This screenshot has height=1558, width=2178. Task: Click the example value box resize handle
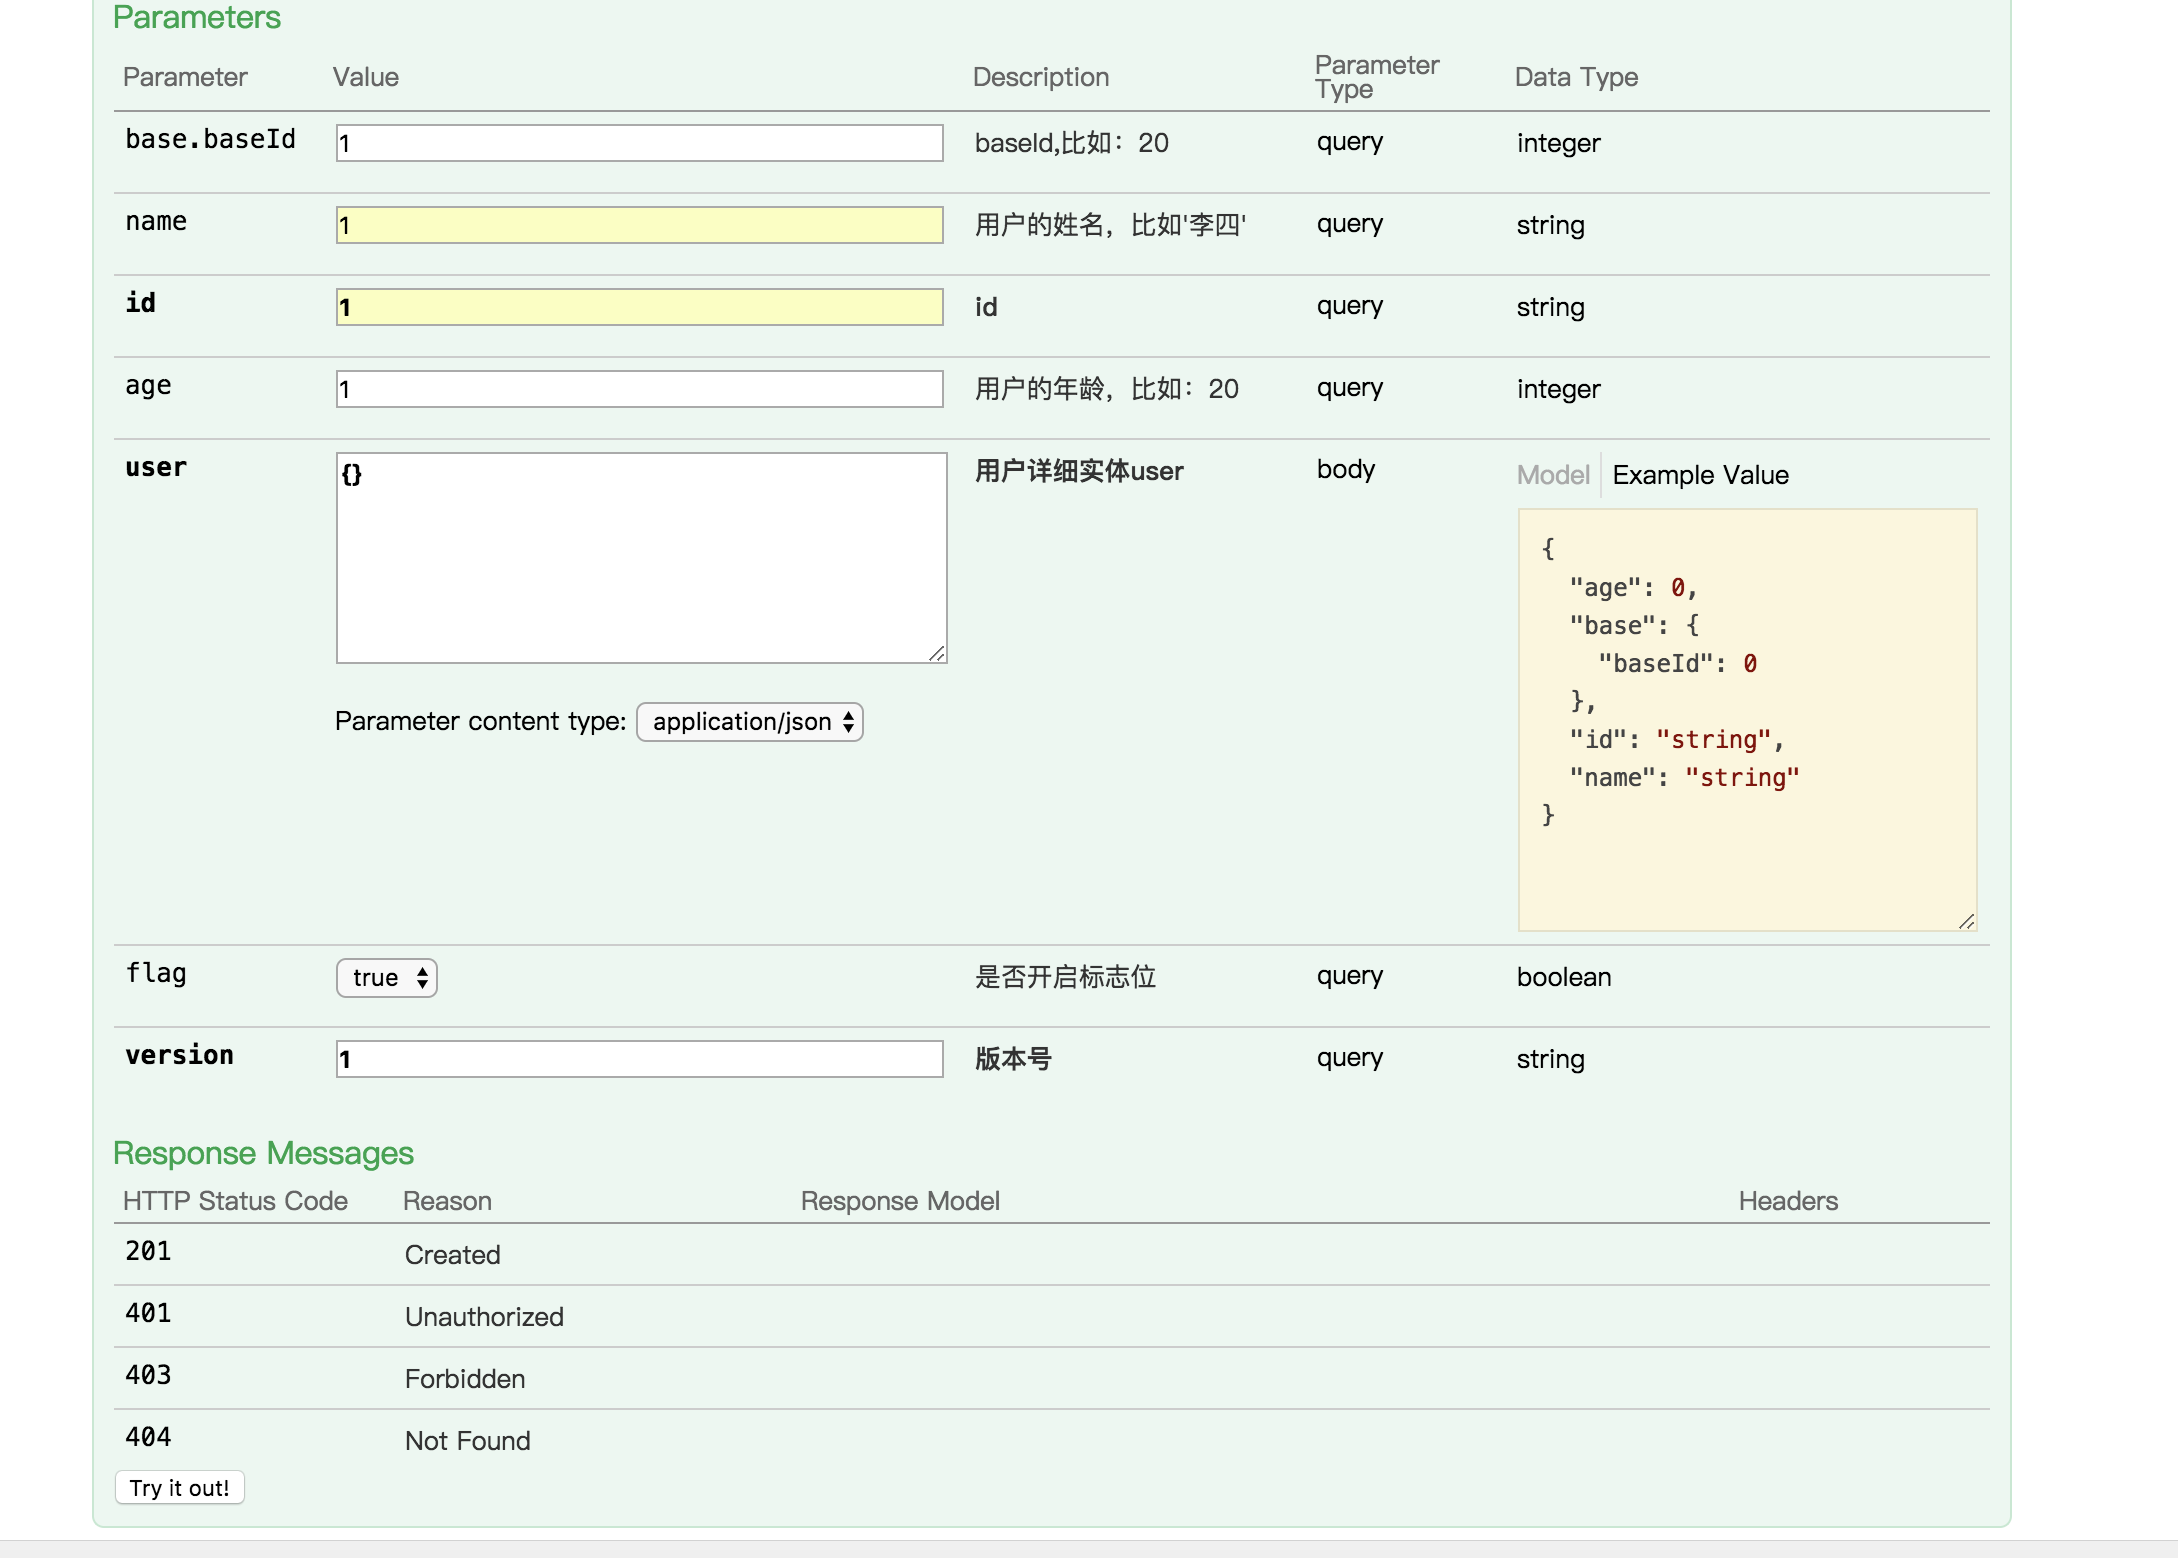(x=1966, y=922)
